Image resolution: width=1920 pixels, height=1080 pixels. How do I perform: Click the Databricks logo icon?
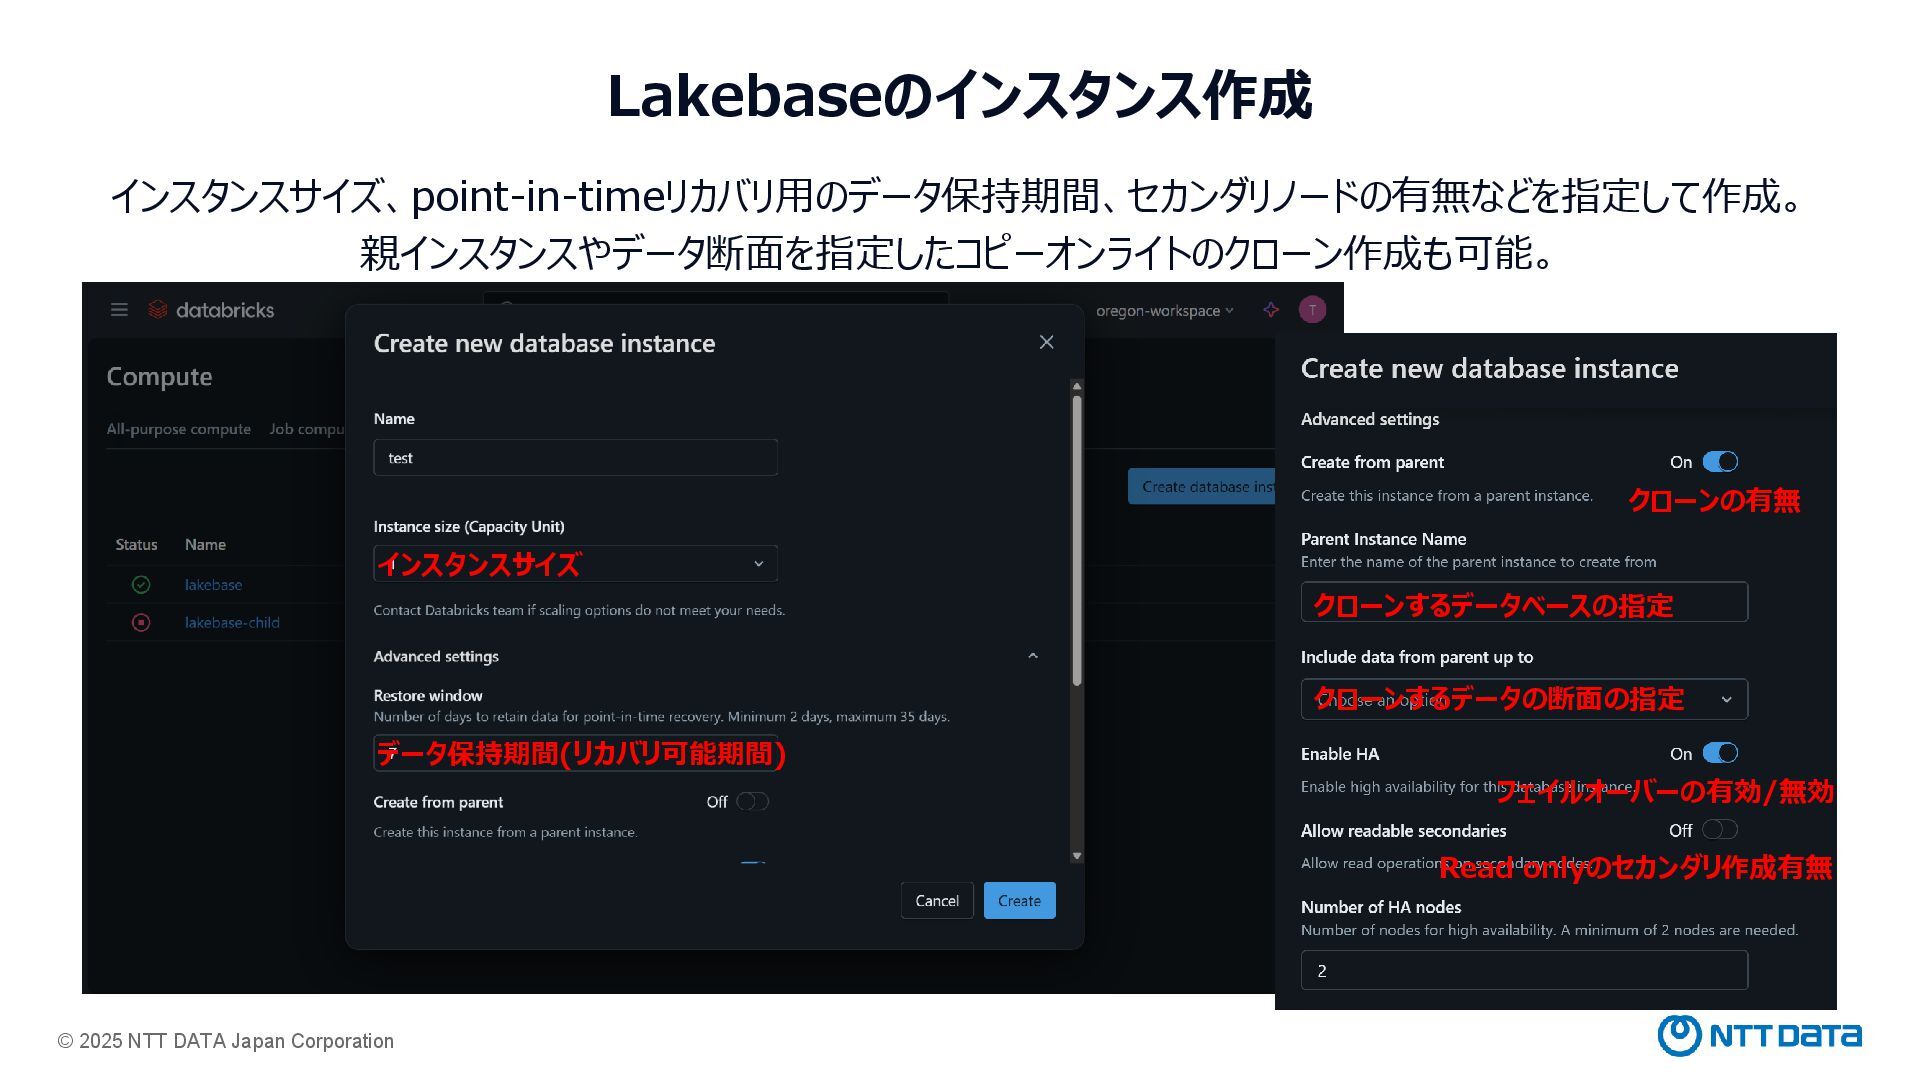[158, 310]
